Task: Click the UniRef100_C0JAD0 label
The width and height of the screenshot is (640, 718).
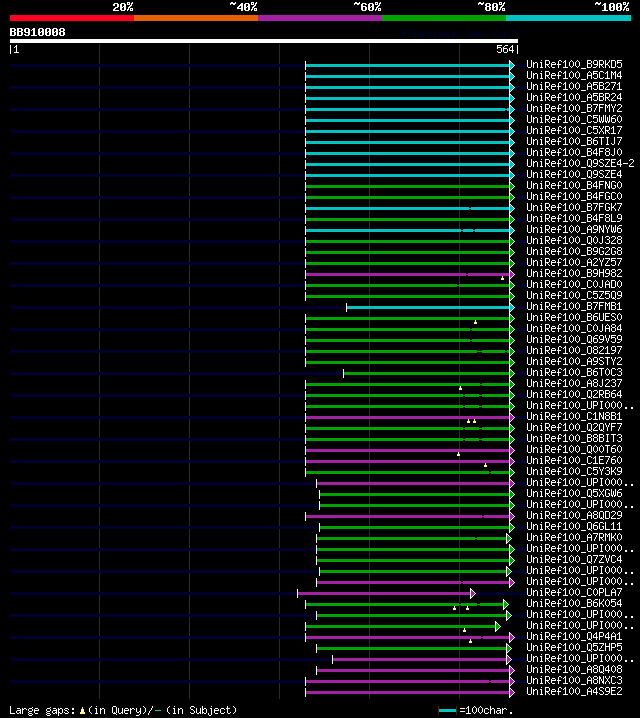Action: point(574,284)
